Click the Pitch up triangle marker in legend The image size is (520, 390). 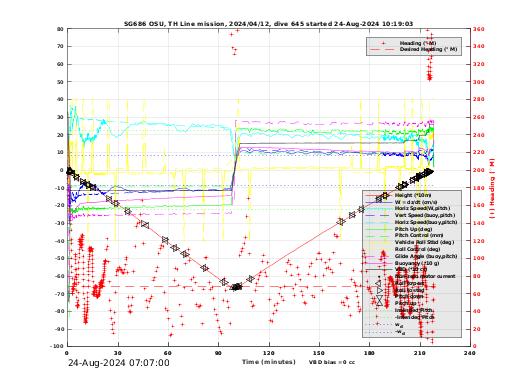pos(379,303)
